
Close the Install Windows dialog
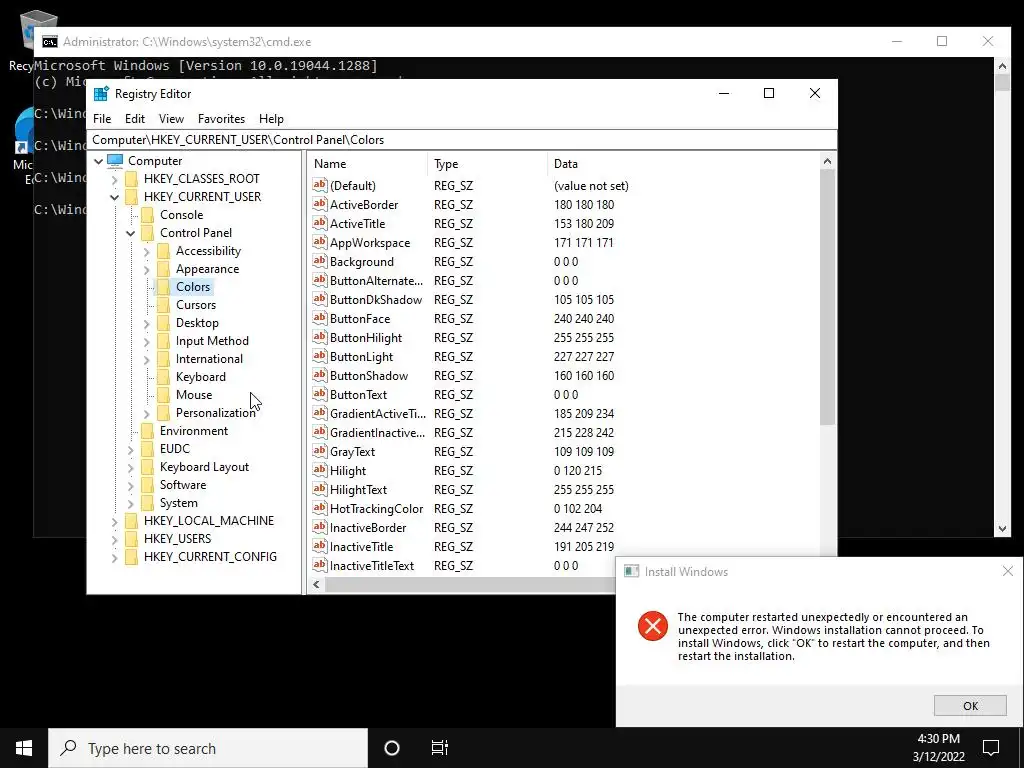pos(1008,571)
